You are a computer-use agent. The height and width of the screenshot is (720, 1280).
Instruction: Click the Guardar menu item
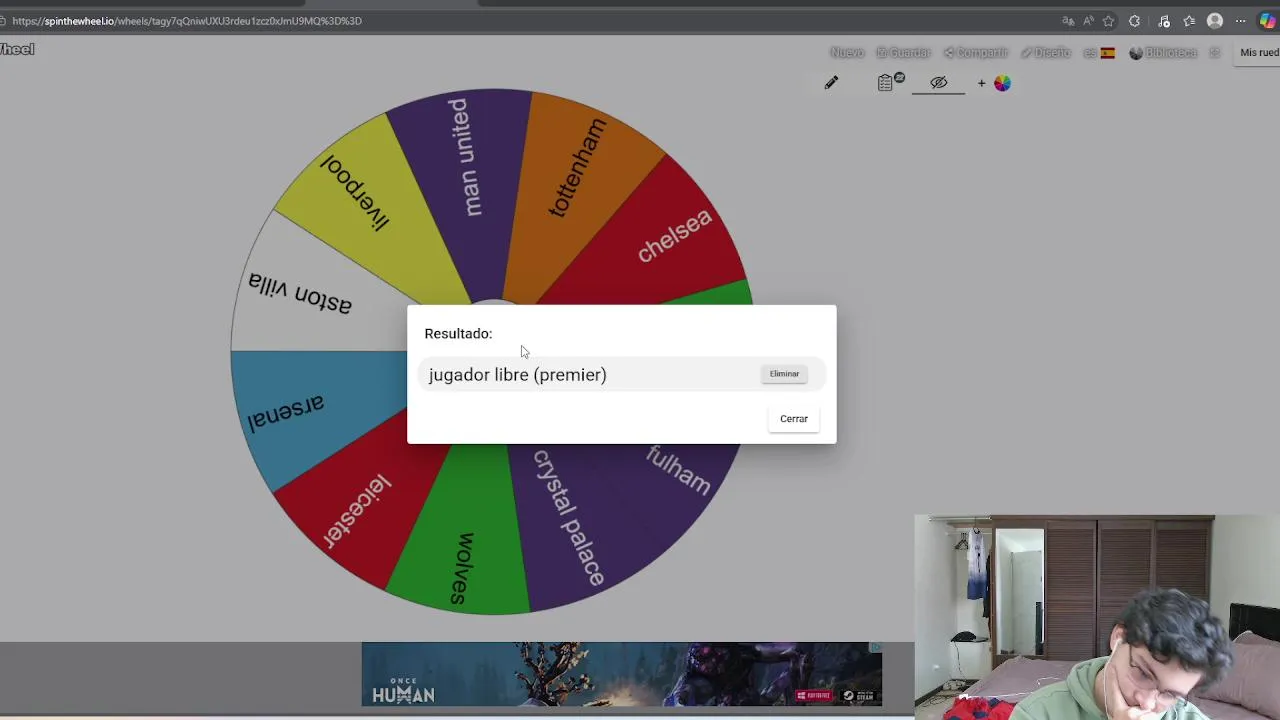(903, 53)
